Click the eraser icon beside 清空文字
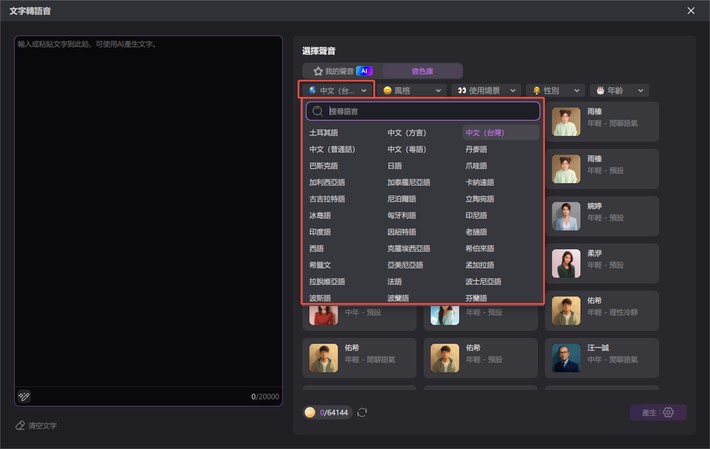Screen dimensions: 710x449 (20, 425)
